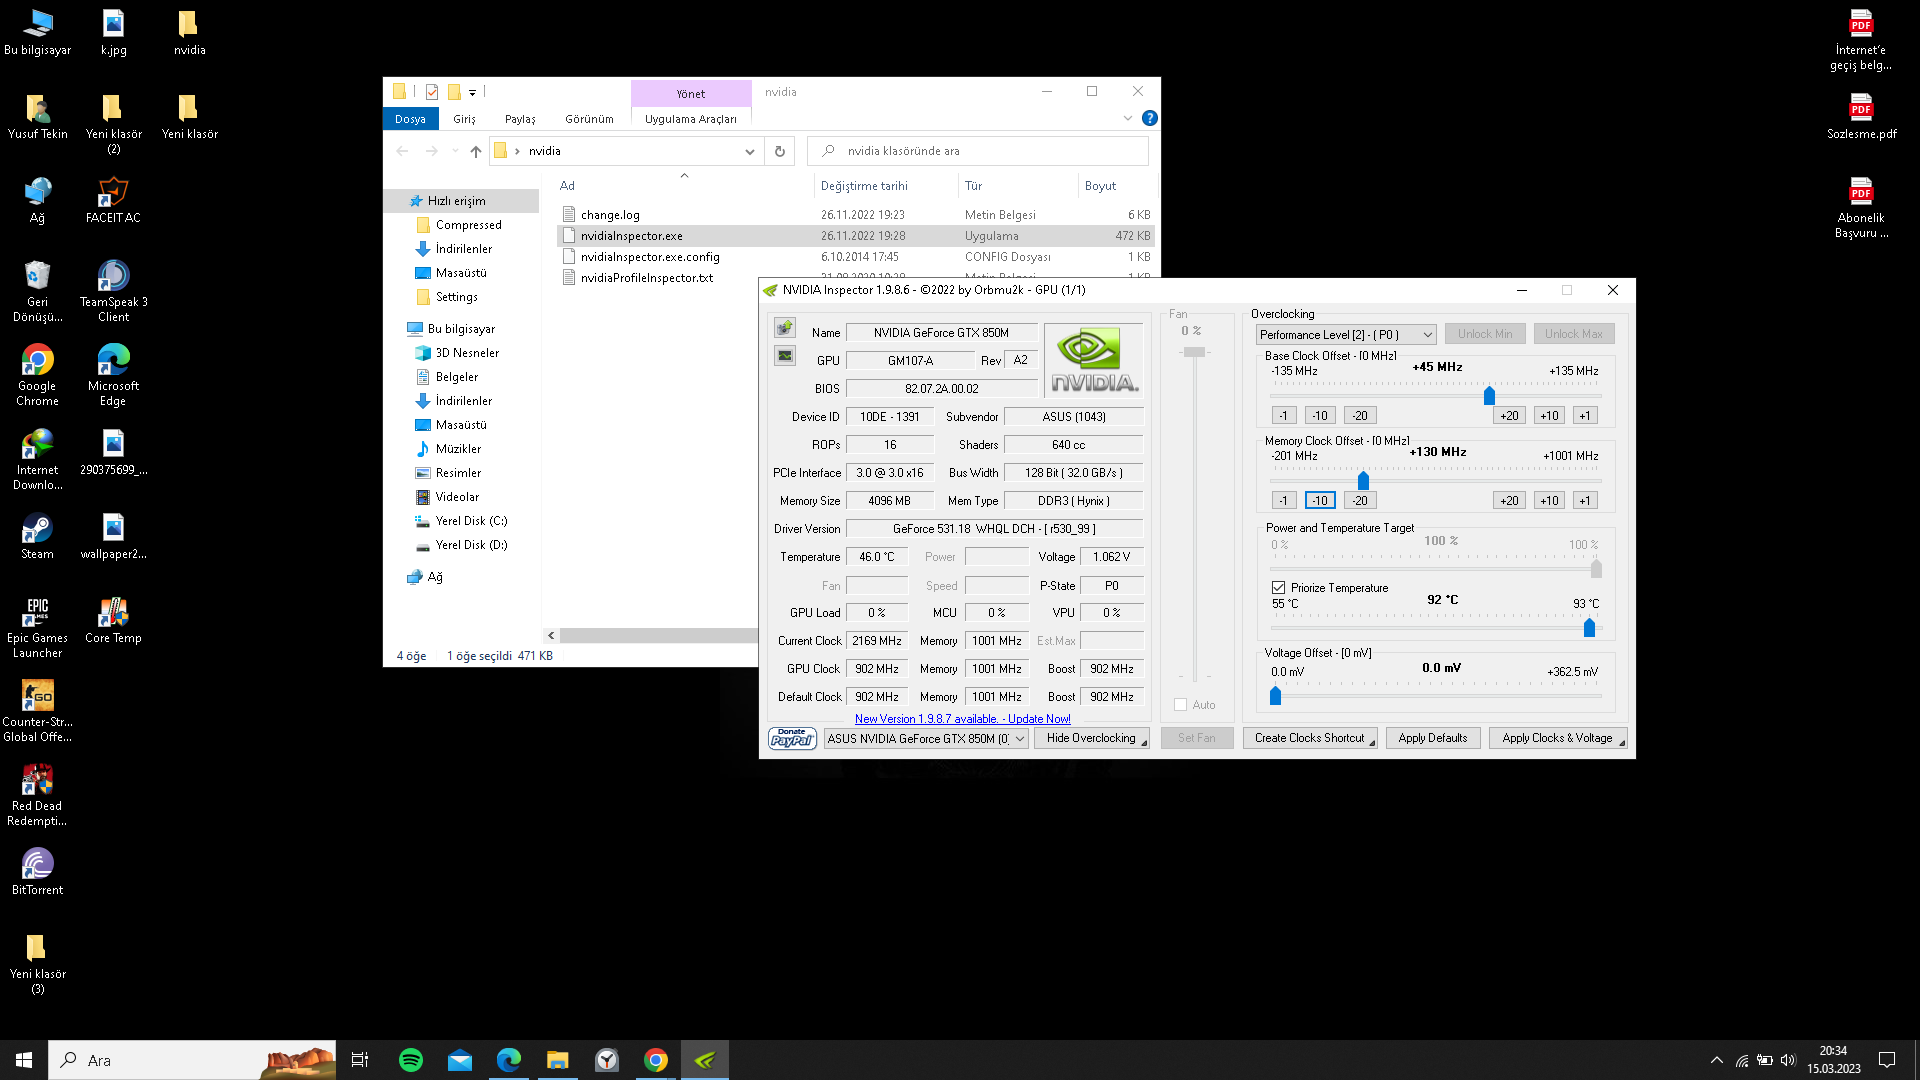1920x1080 pixels.
Task: Enable the Auto fan checkbox
Action: pyautogui.click(x=1181, y=705)
